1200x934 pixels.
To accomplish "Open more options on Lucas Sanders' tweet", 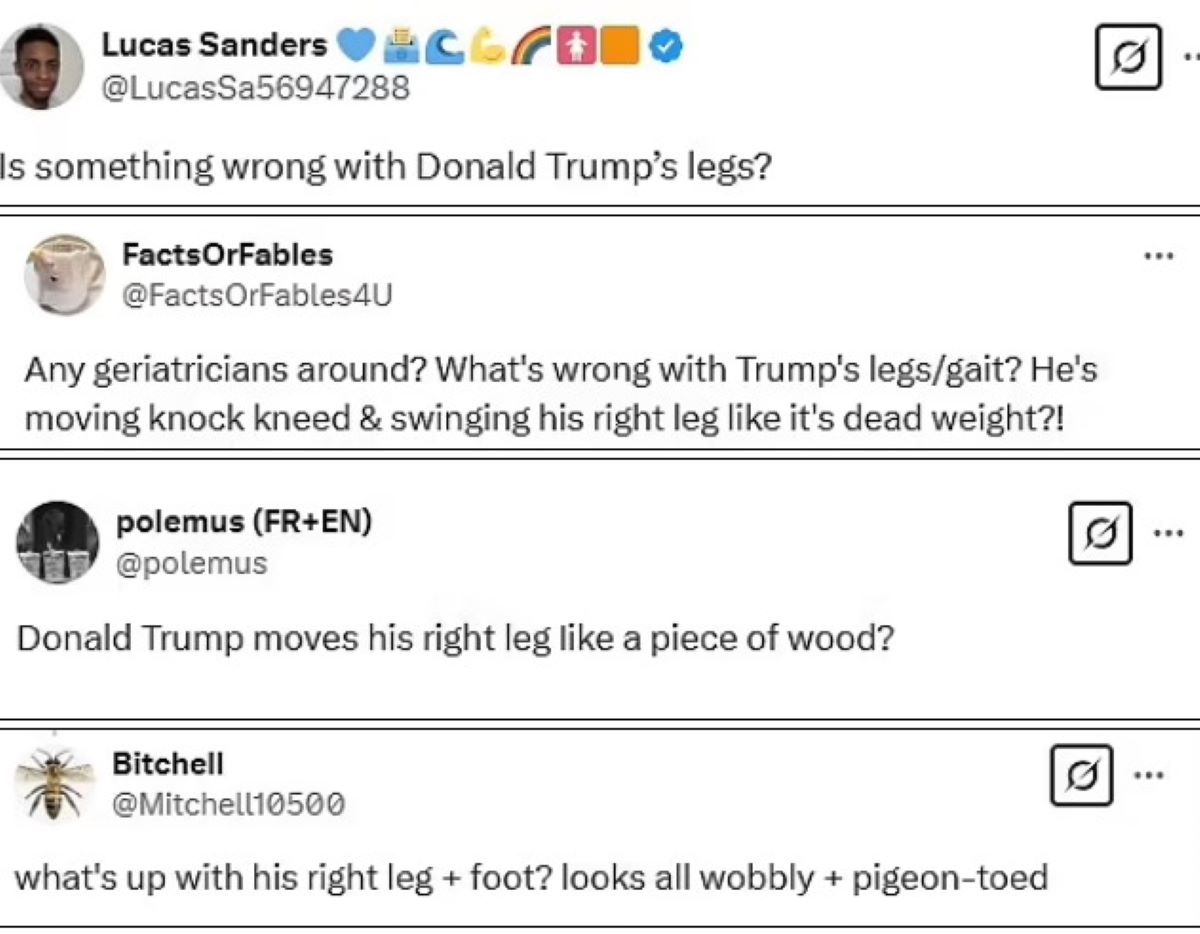I will click(x=1190, y=57).
